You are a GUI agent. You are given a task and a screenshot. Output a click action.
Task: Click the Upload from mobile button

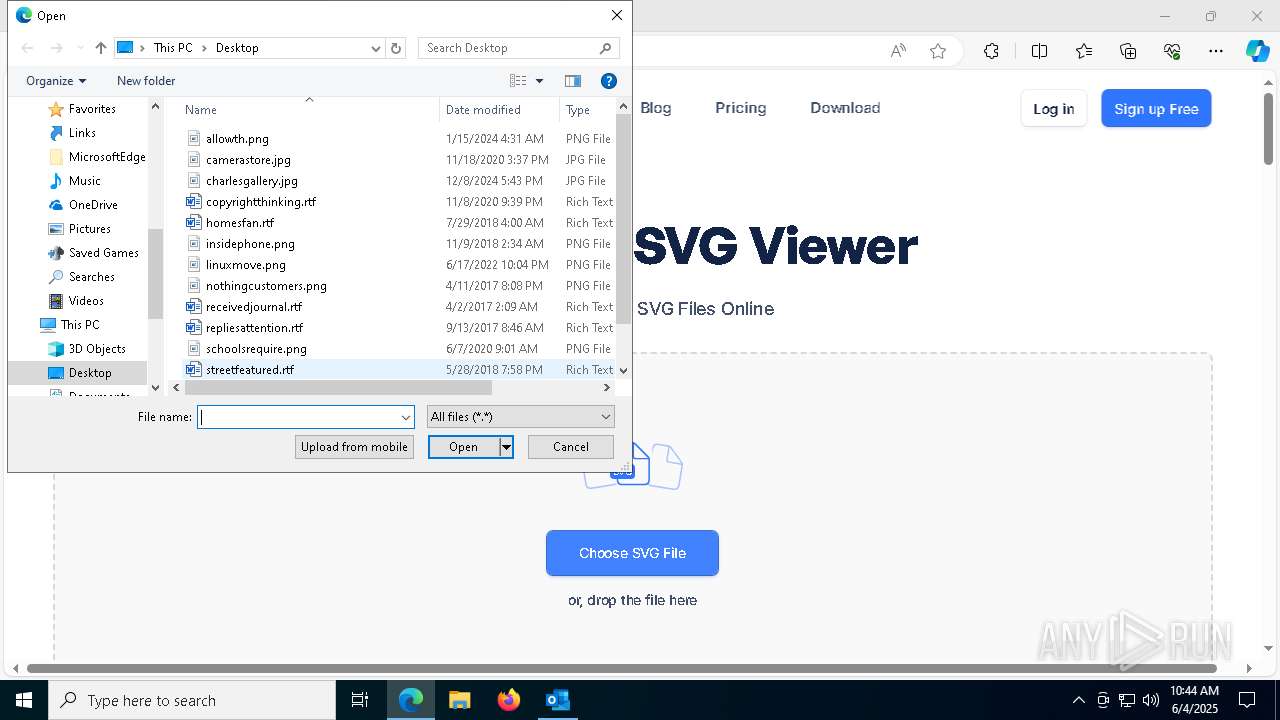[x=354, y=447]
